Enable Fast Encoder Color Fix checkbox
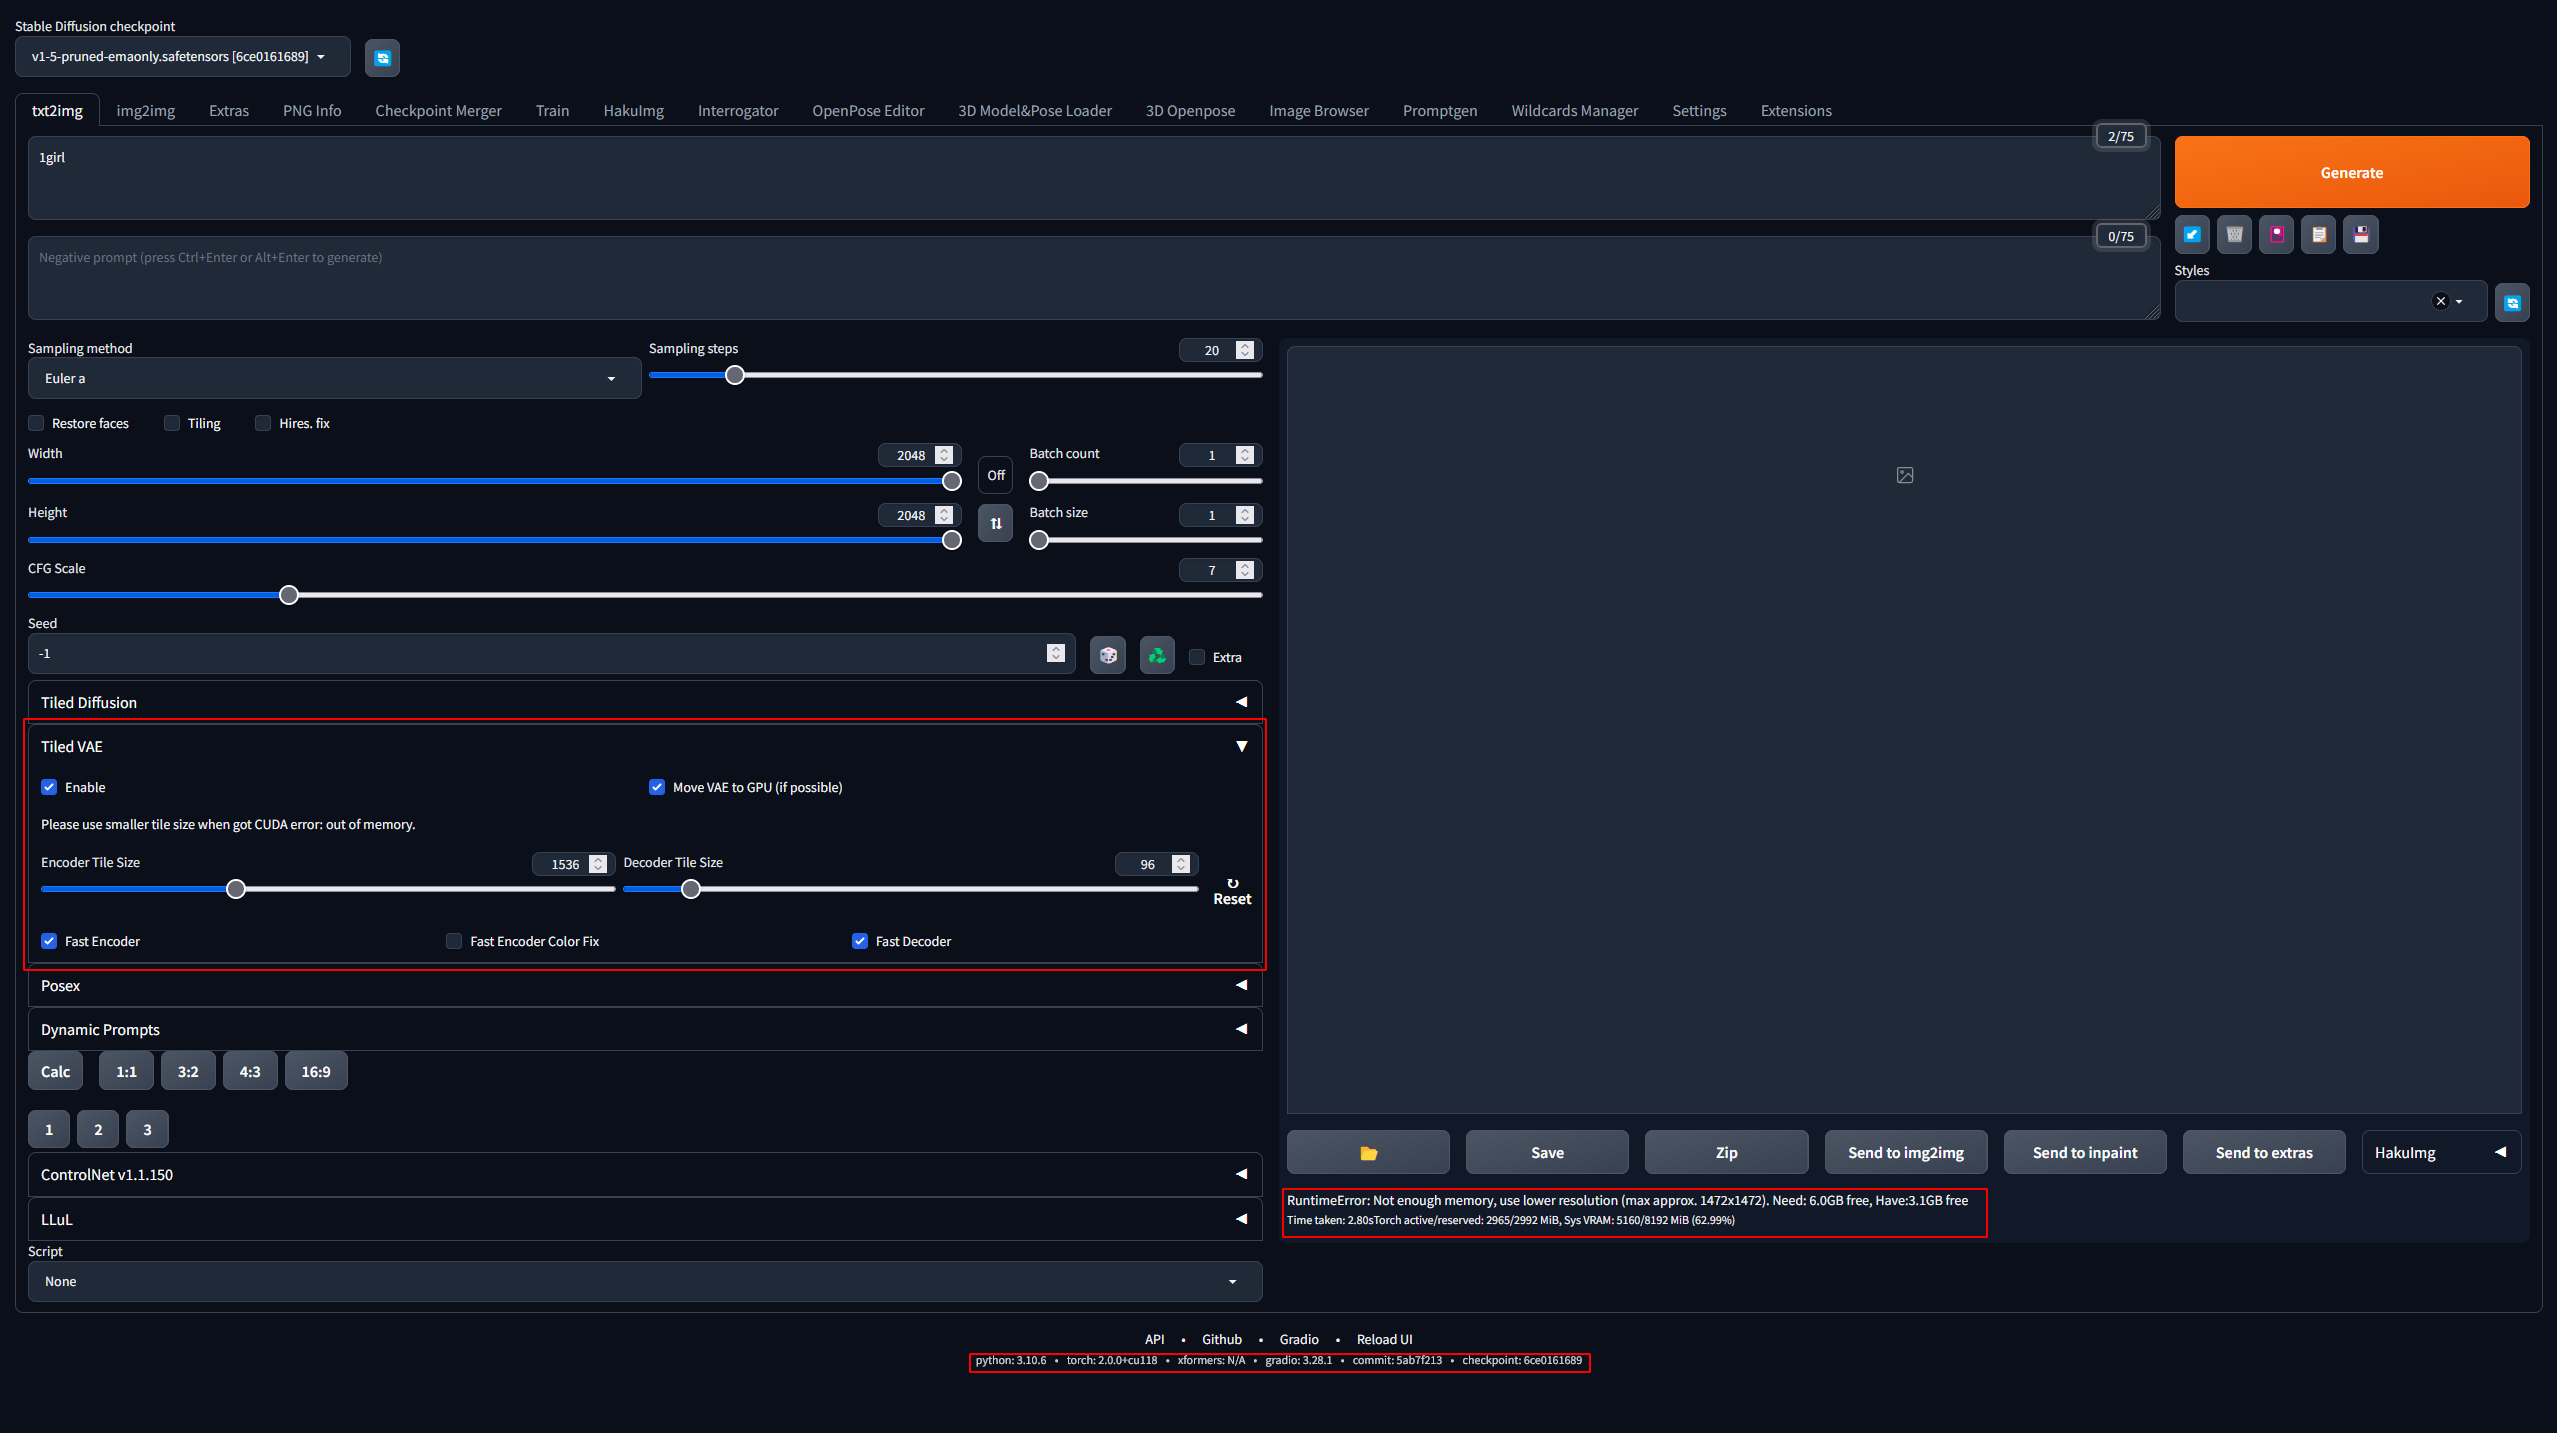Screen dimensions: 2557x1433 coord(454,941)
